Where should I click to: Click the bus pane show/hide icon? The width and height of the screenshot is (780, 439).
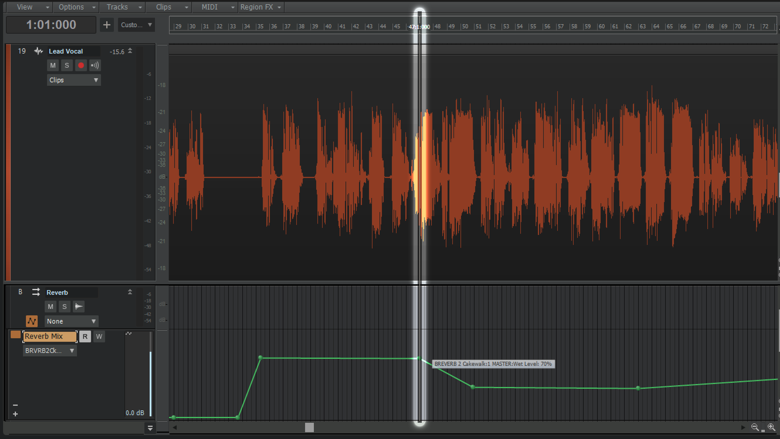pyautogui.click(x=150, y=428)
